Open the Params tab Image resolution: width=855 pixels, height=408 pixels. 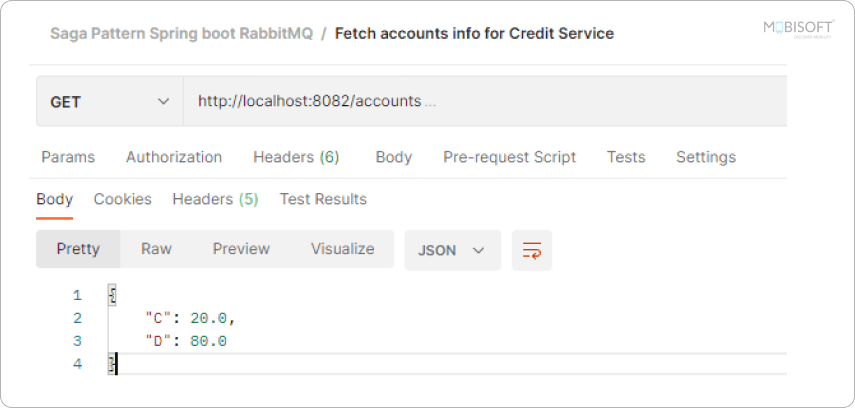[68, 157]
